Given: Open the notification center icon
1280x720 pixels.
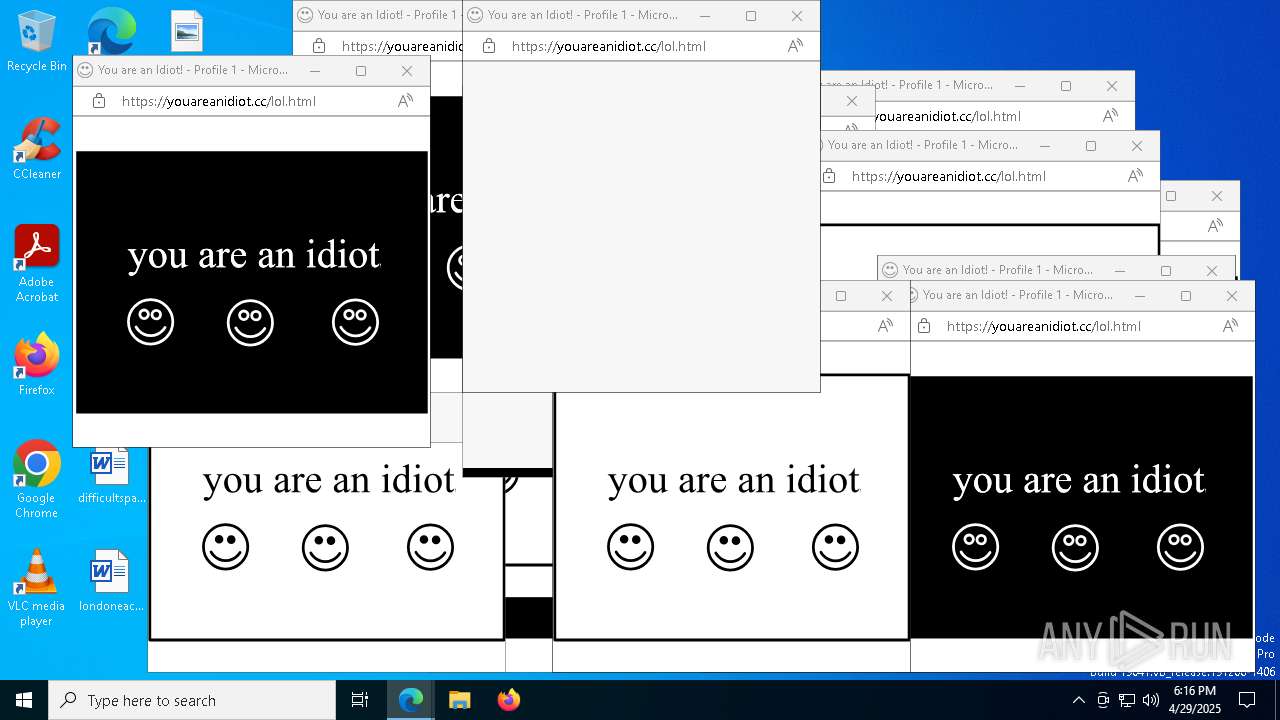Looking at the screenshot, I should (x=1247, y=700).
